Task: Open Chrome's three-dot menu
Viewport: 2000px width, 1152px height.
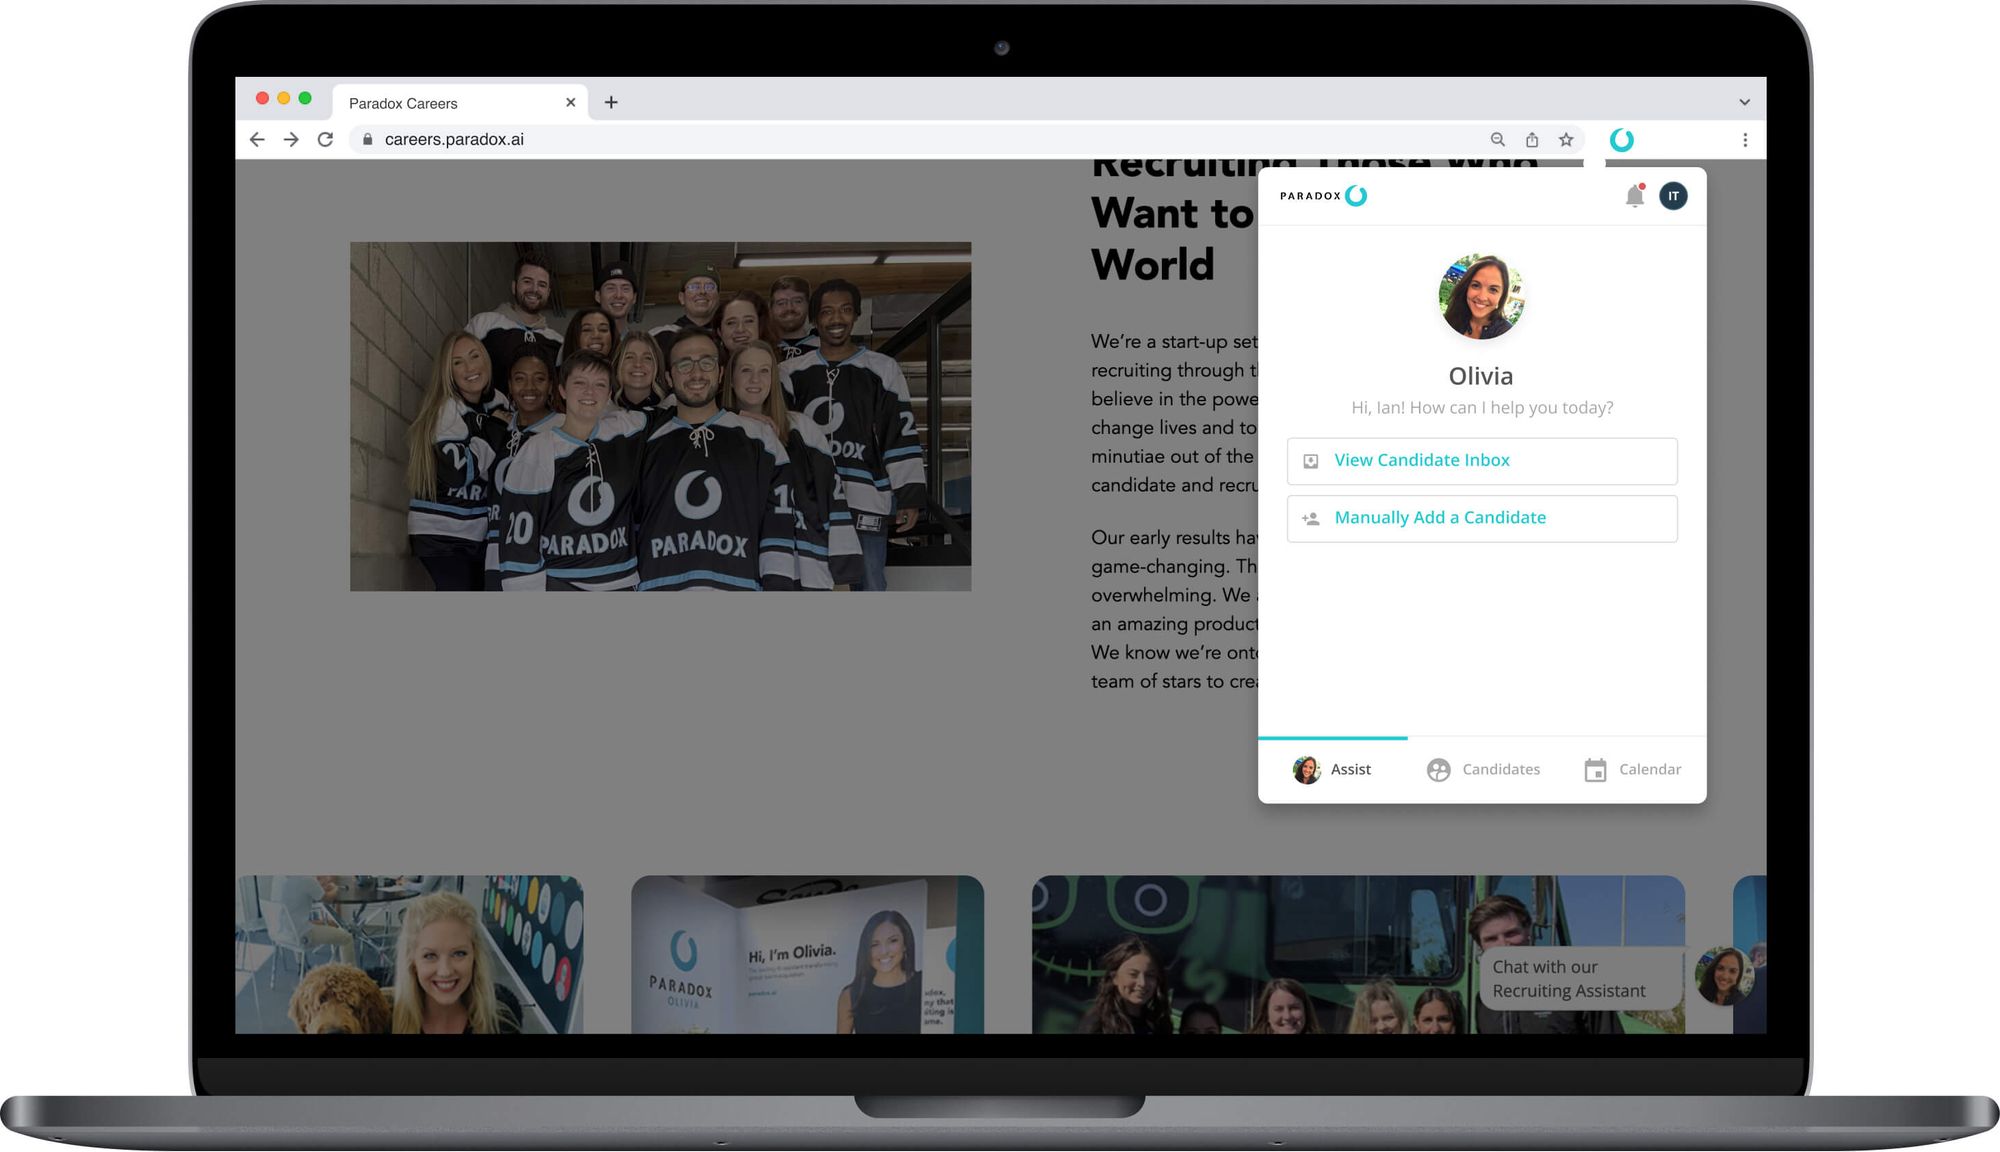Action: 1744,140
